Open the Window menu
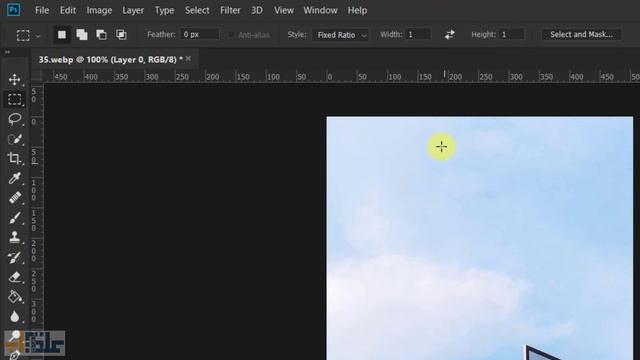This screenshot has width=640, height=360. point(320,10)
